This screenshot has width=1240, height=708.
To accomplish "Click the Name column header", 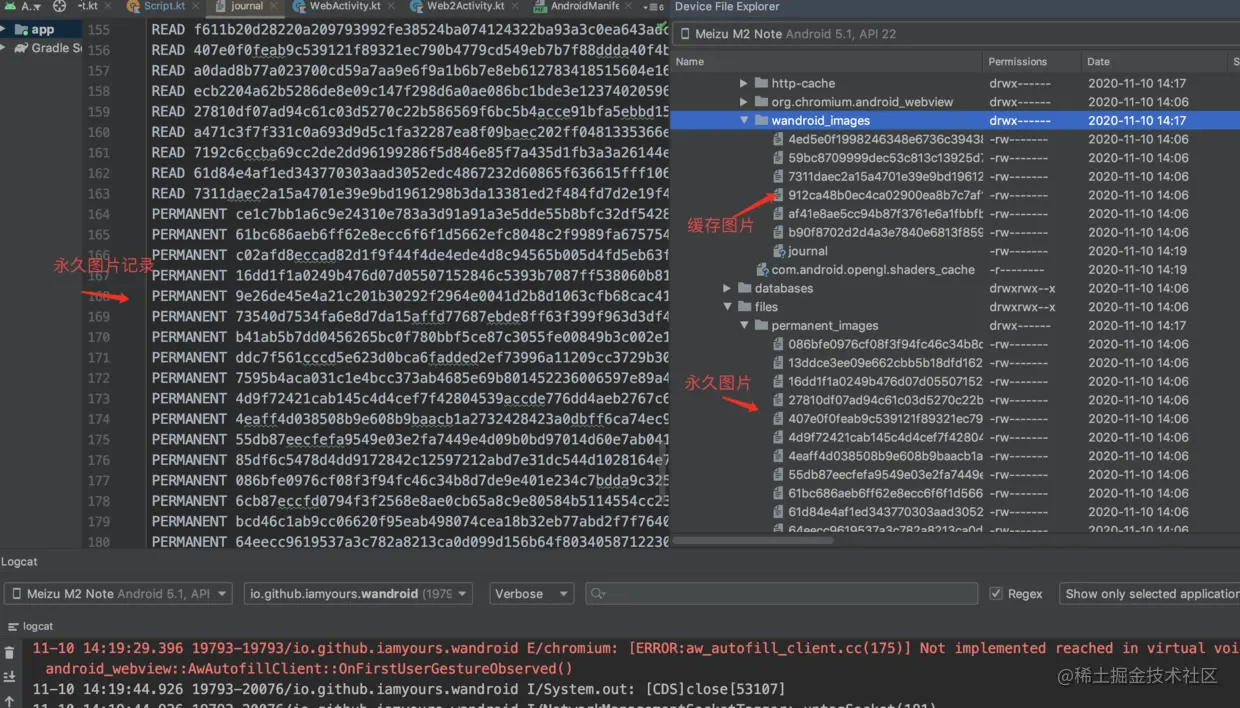I will click(690, 61).
